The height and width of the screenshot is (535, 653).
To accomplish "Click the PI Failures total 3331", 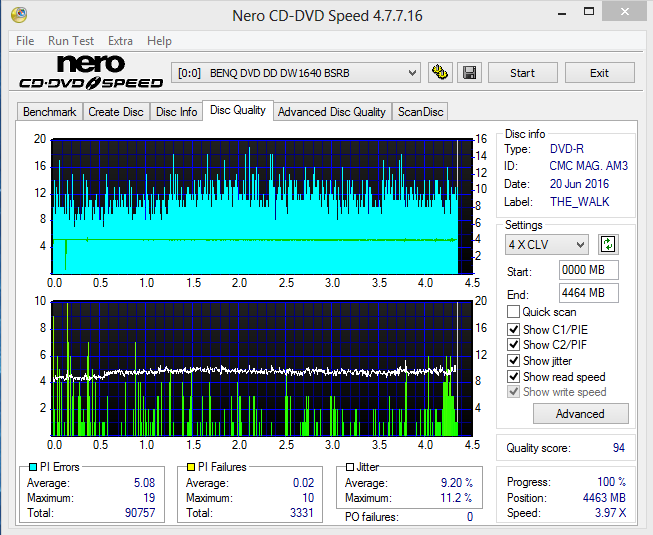I will (302, 513).
